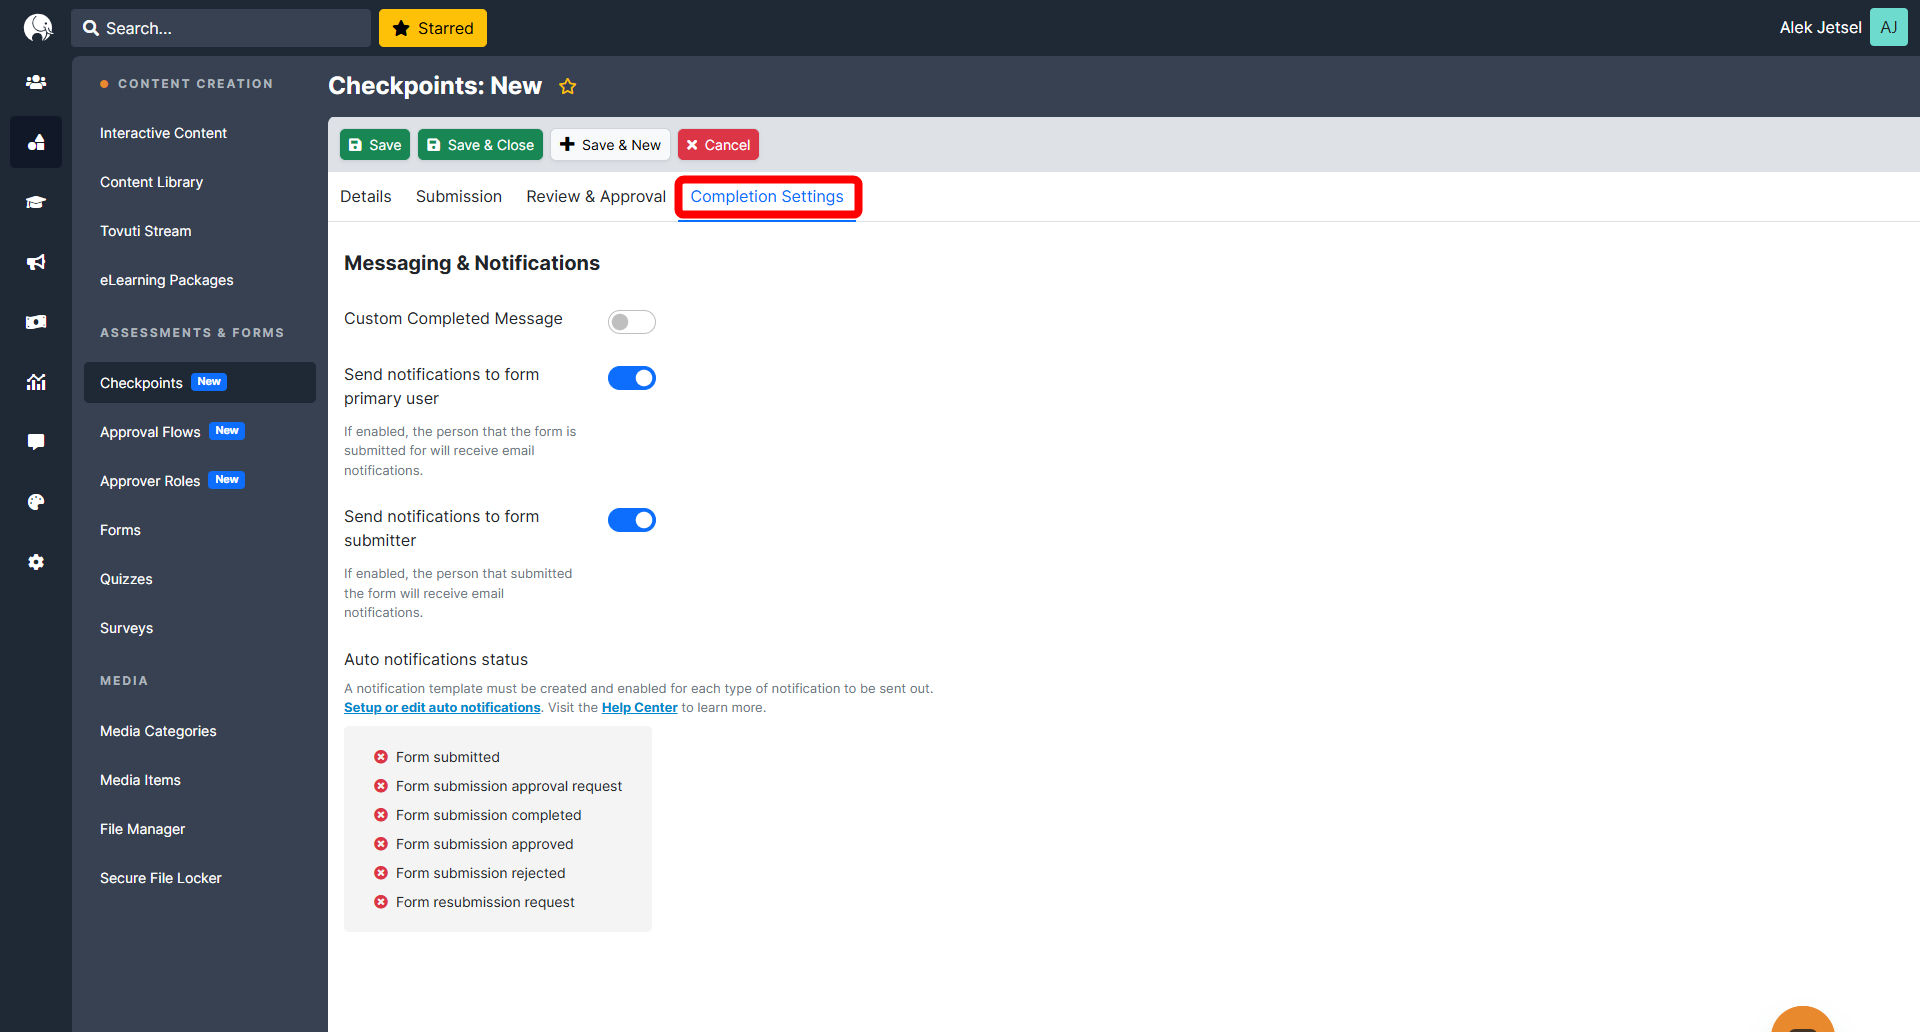1920x1032 pixels.
Task: Open the Users icon in the left rail
Action: [x=36, y=82]
